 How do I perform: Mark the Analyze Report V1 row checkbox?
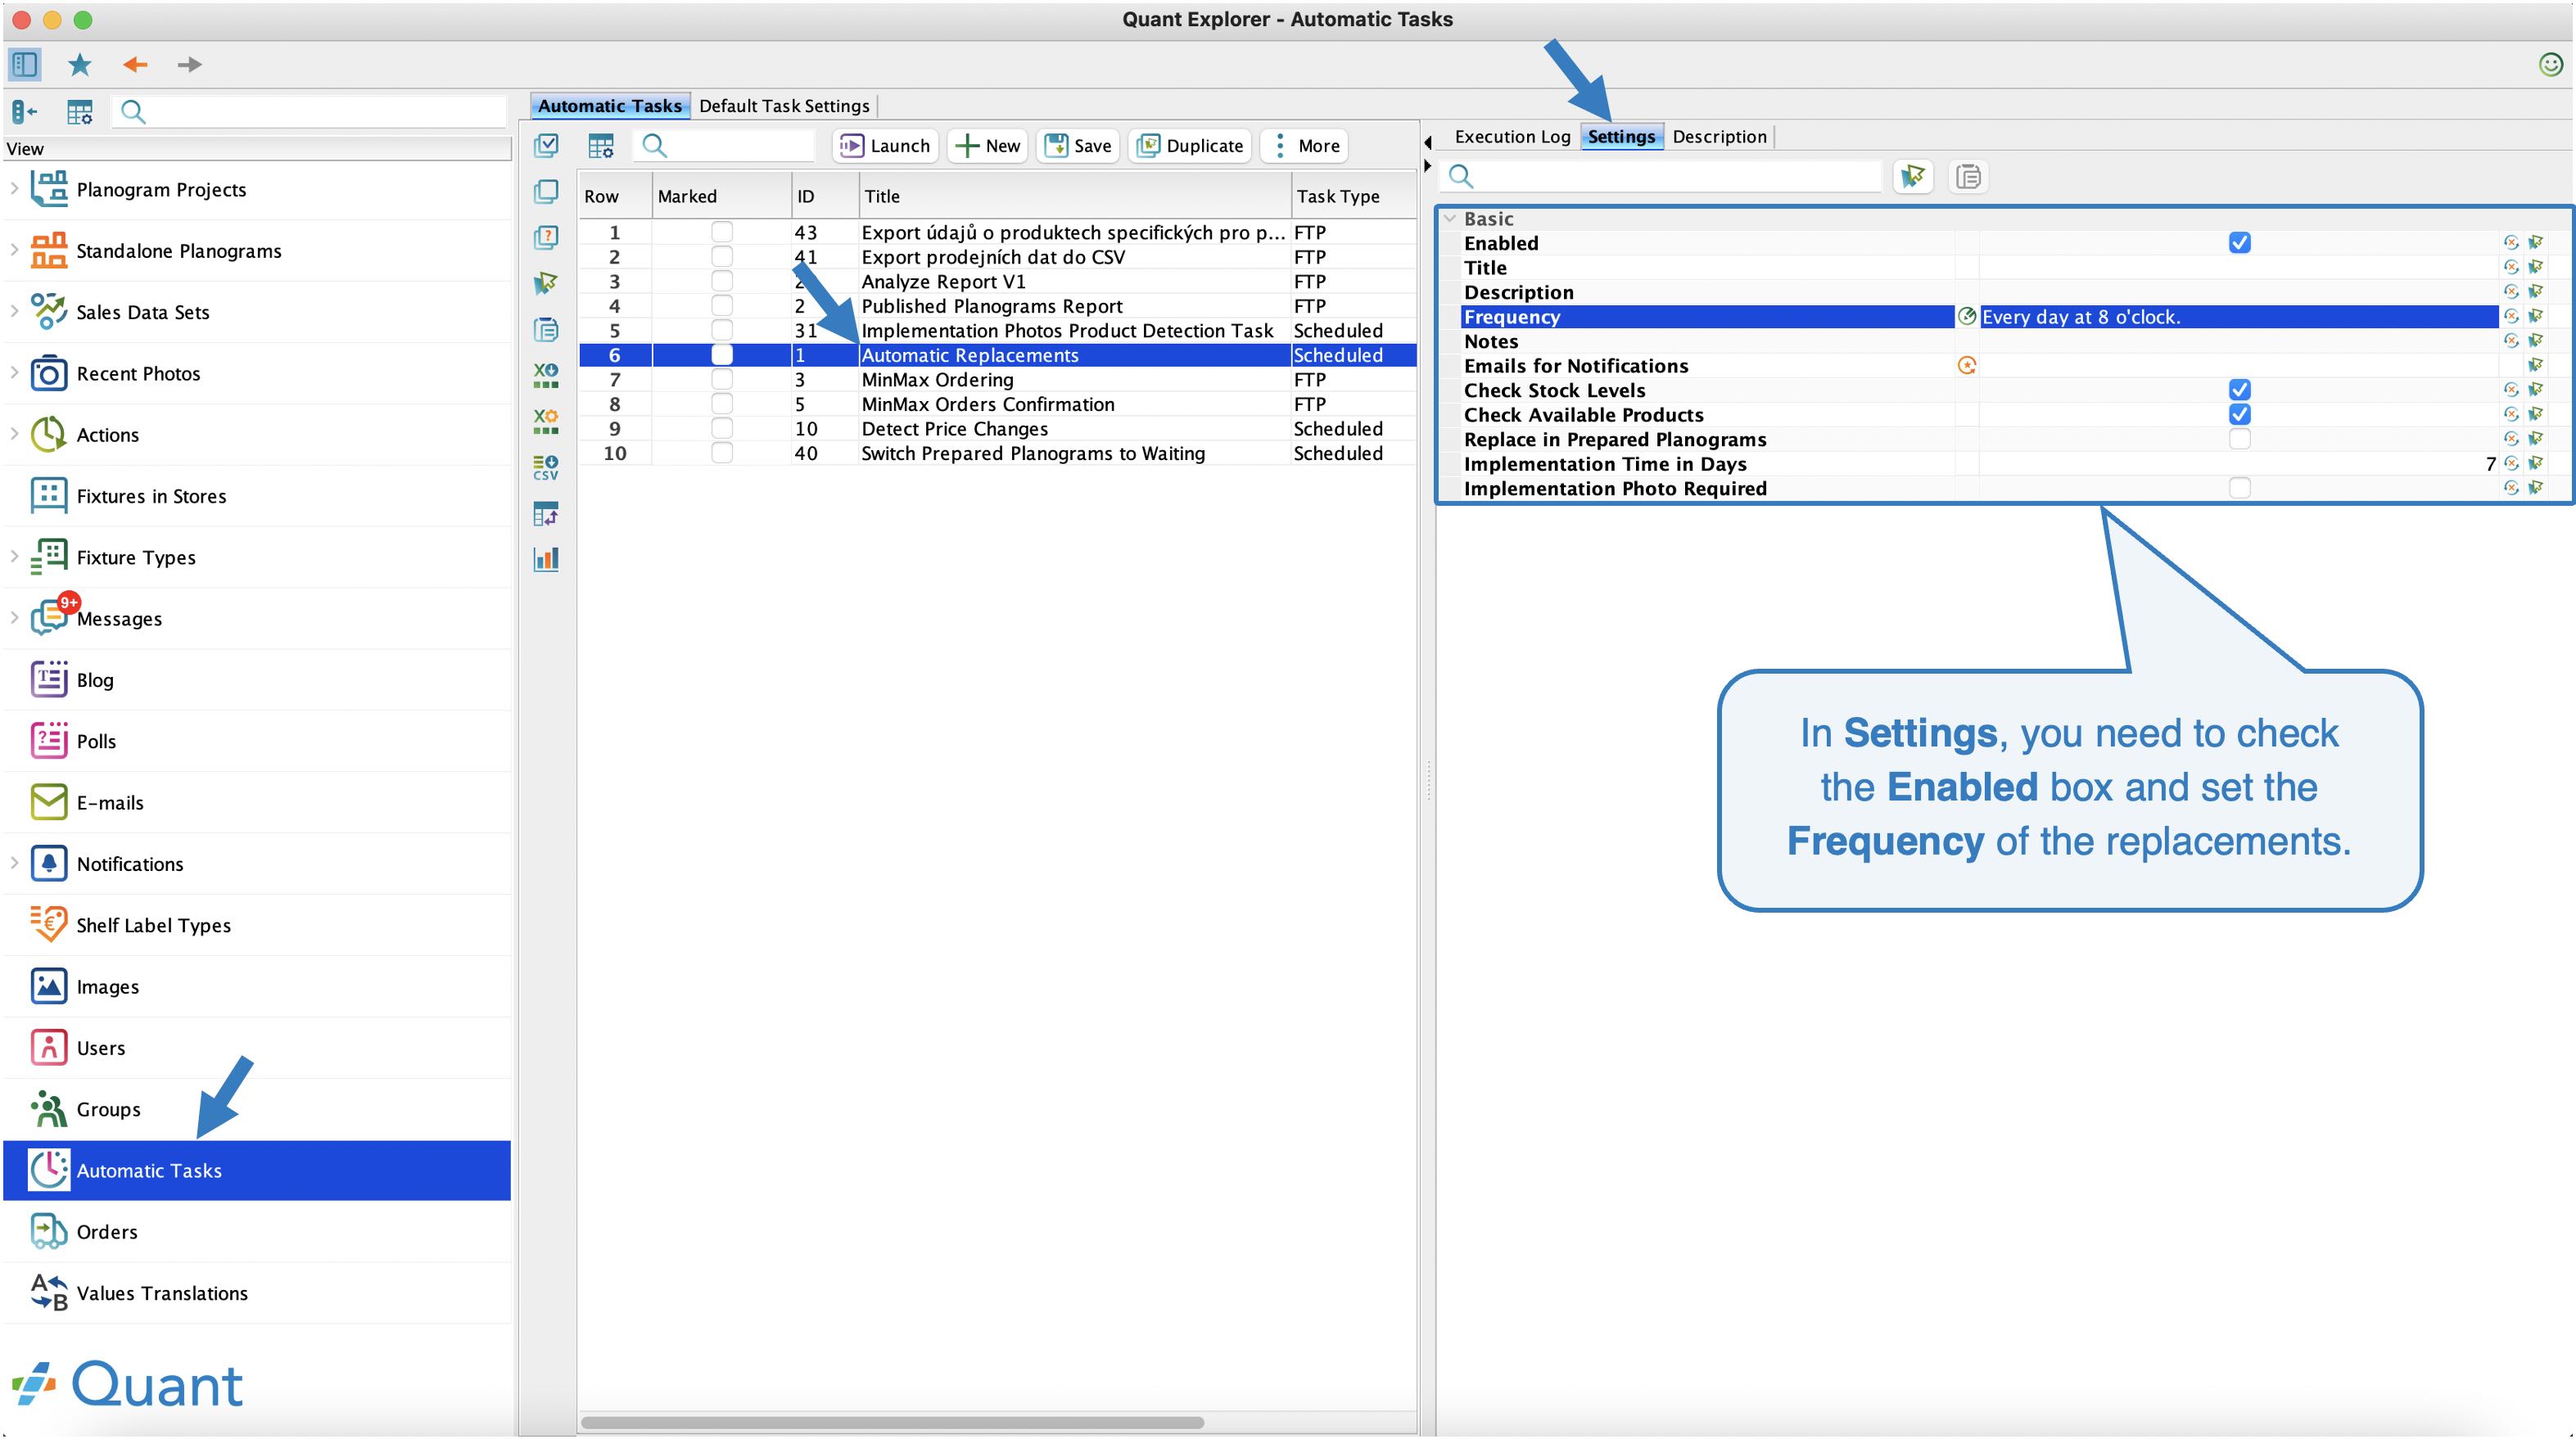721,282
